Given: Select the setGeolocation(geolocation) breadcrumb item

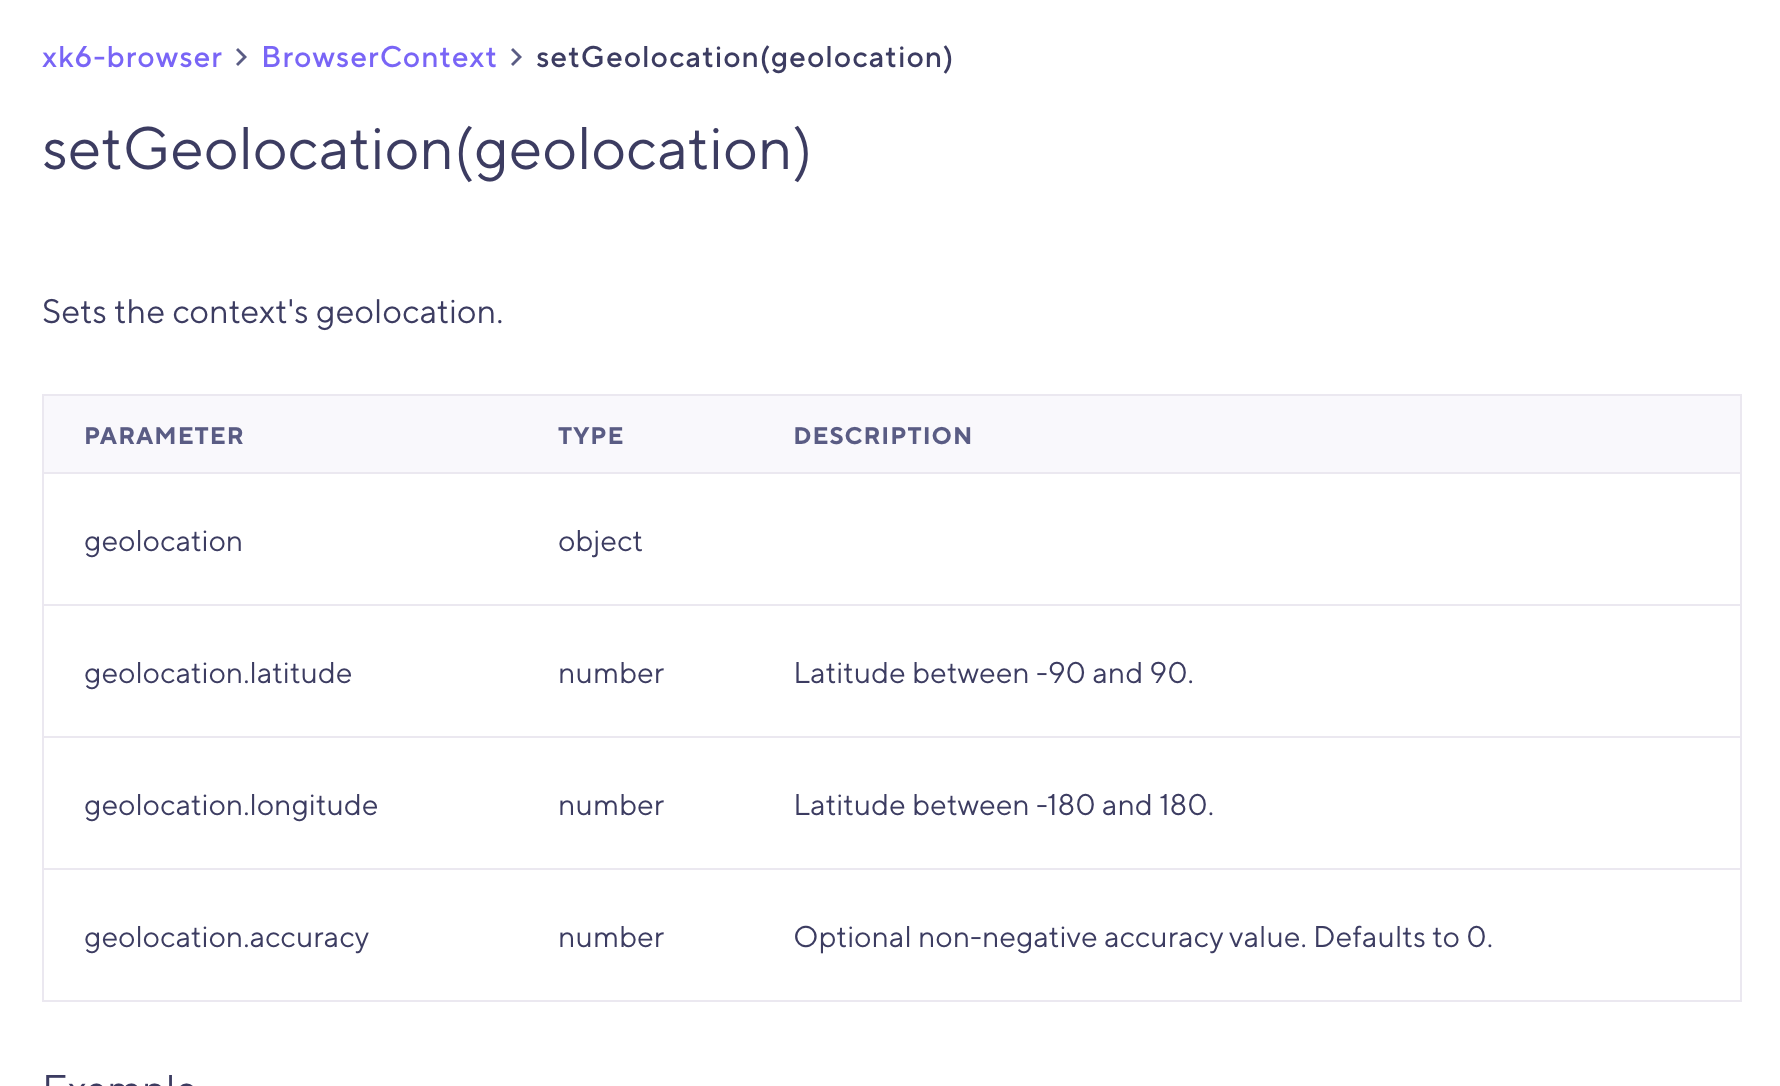Looking at the screenshot, I should tap(743, 57).
